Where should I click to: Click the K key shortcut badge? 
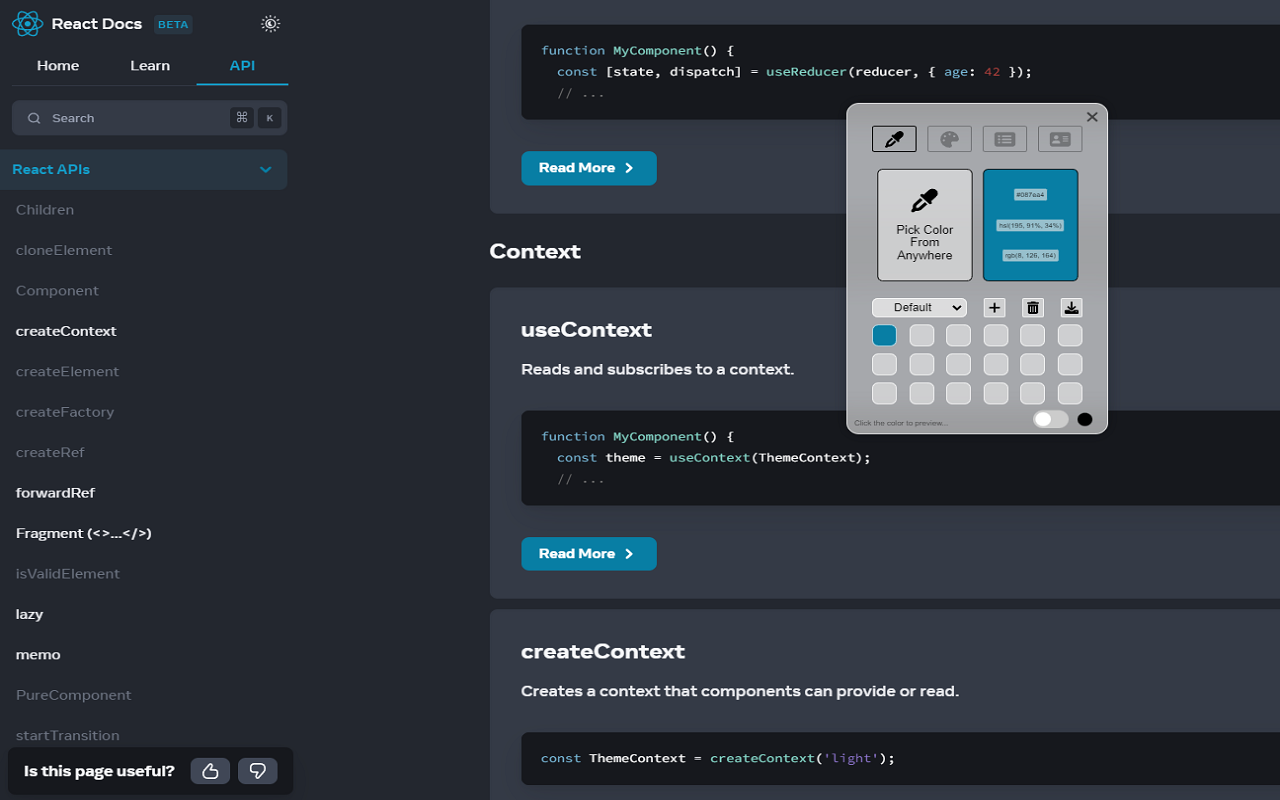(269, 118)
